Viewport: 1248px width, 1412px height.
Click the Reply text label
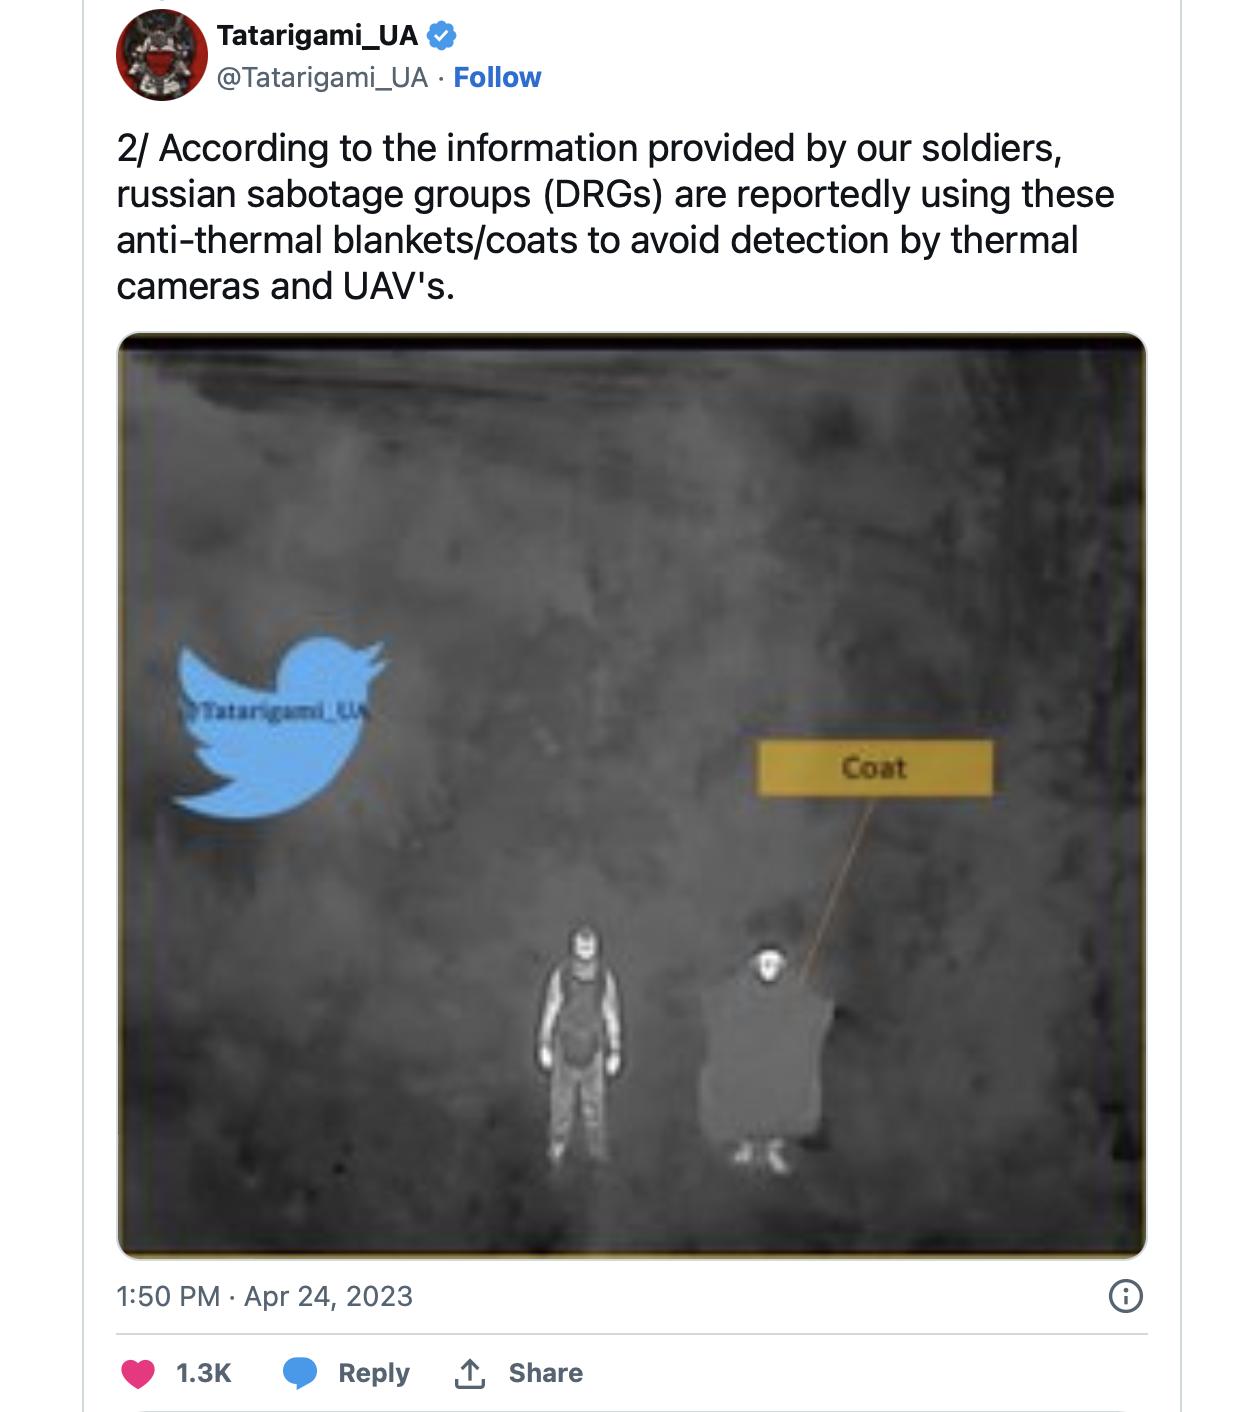point(374,1373)
